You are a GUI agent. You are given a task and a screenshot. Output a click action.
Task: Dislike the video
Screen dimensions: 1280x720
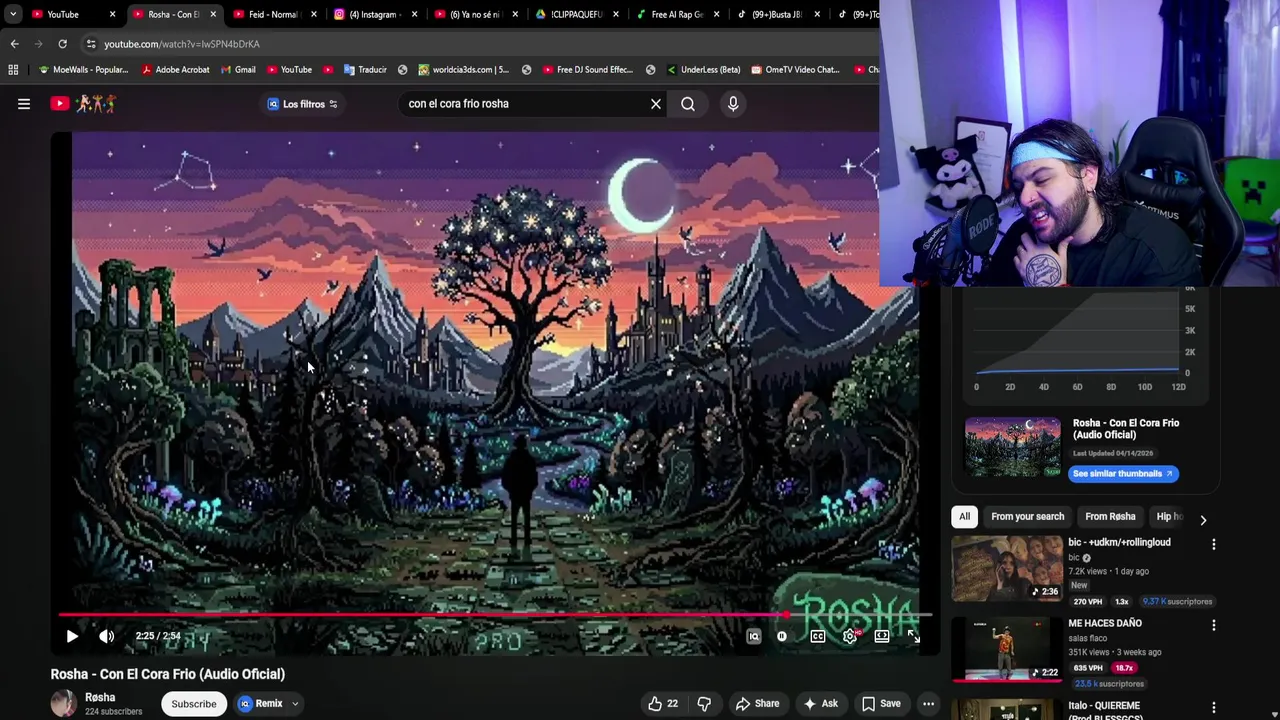click(704, 704)
